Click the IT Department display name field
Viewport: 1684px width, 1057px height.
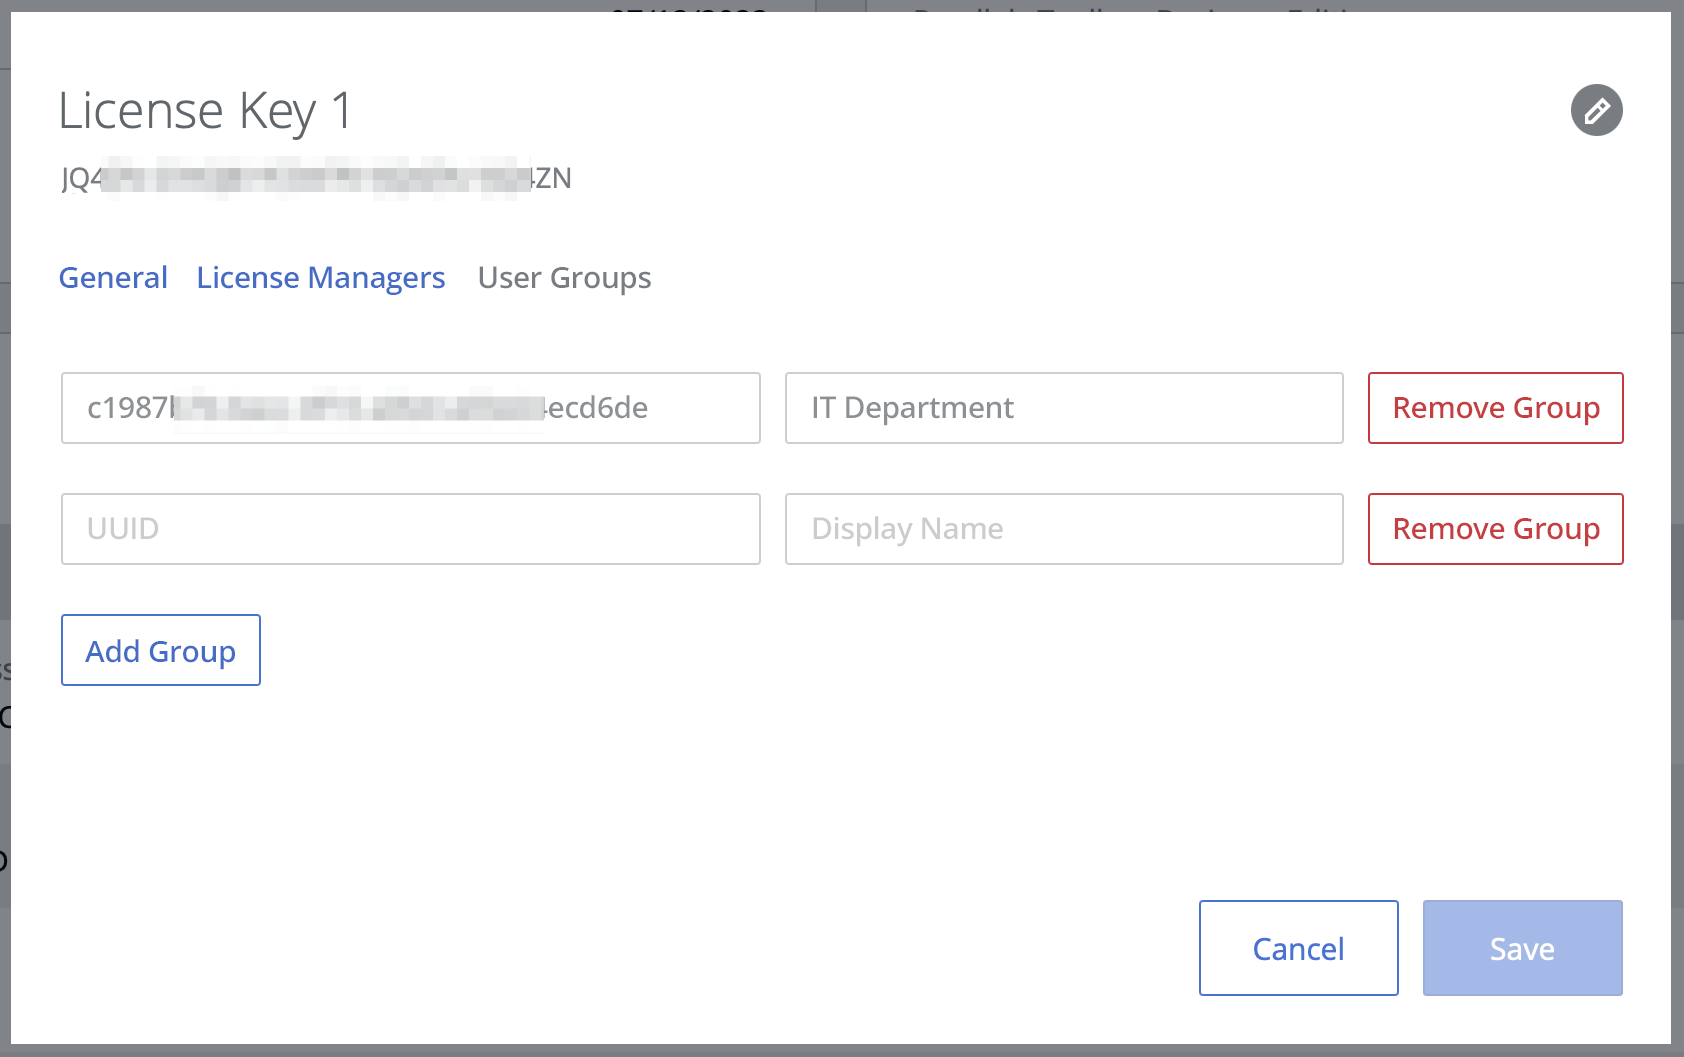click(1064, 408)
